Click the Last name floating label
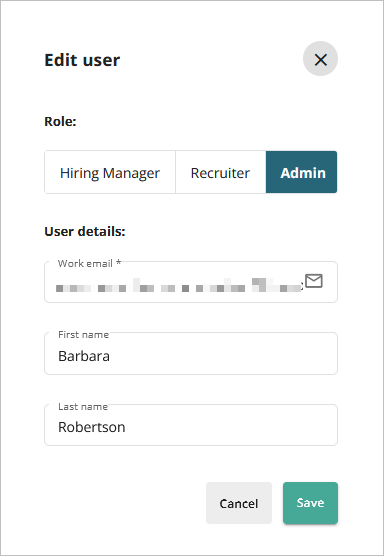Image resolution: width=384 pixels, height=556 pixels. [x=83, y=407]
